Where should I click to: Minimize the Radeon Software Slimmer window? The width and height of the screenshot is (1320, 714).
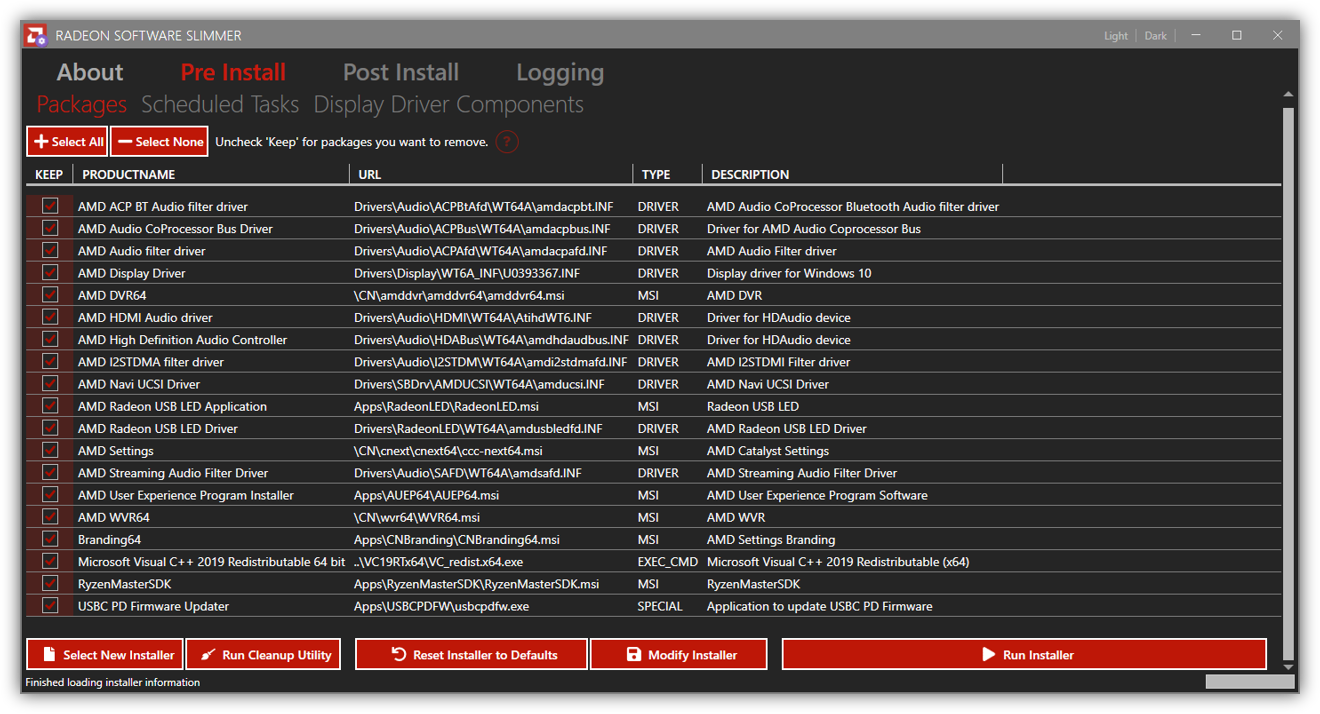[1196, 35]
